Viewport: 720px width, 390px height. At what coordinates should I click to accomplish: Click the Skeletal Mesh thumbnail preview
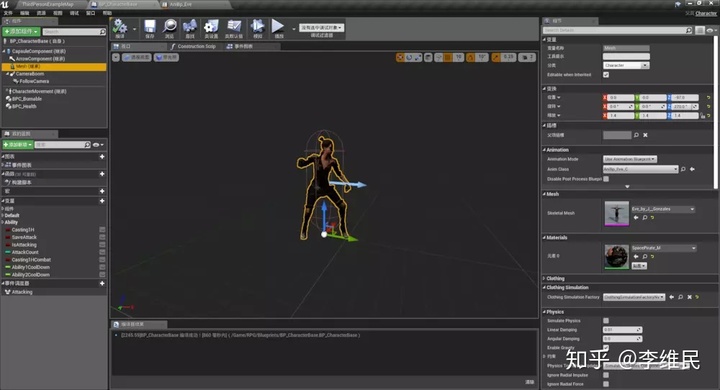tap(617, 213)
